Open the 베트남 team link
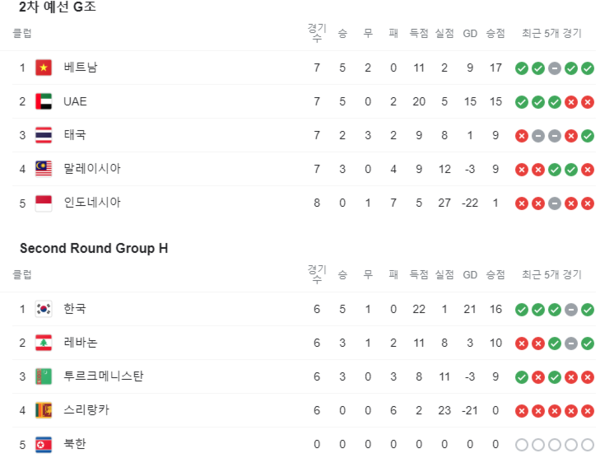The image size is (600, 458). point(80,67)
